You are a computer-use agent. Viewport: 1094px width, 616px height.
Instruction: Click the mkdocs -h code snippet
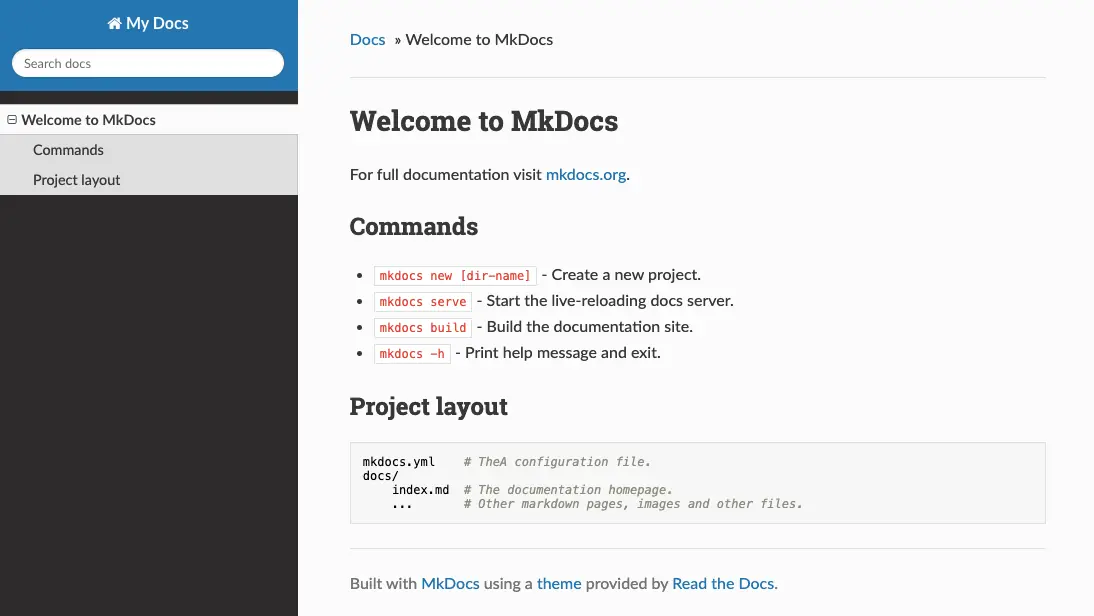(412, 354)
